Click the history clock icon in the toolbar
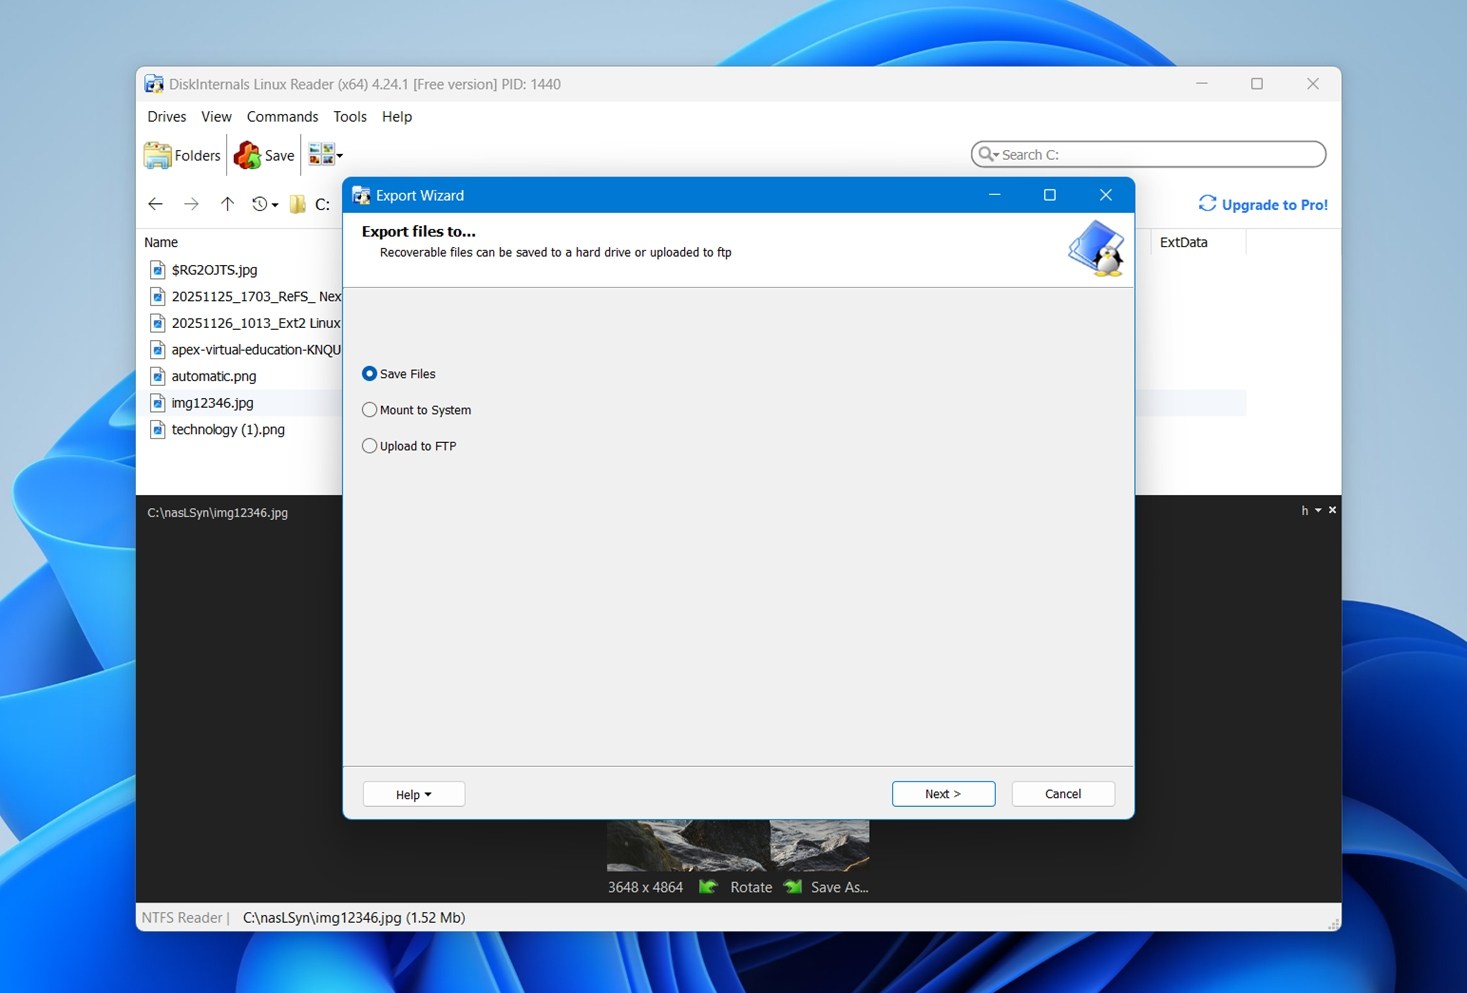 pos(259,204)
